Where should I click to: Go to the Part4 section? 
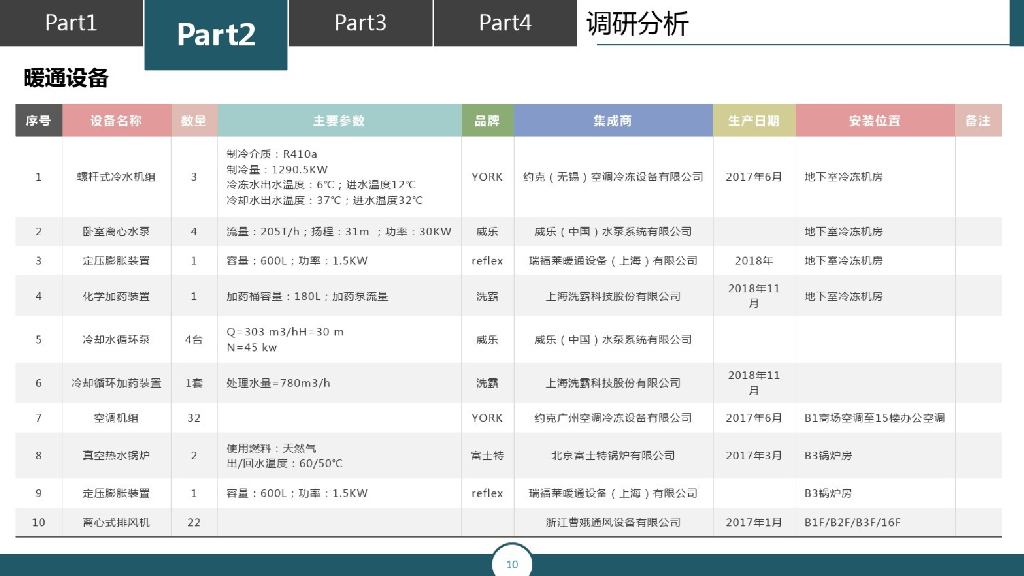coord(505,23)
